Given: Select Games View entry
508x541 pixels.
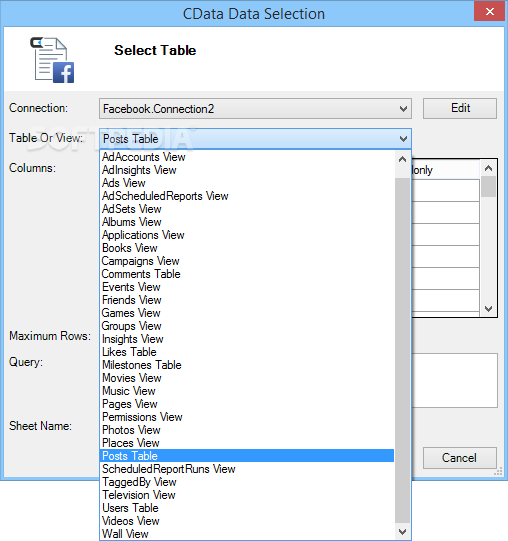Looking at the screenshot, I should click(247, 313).
